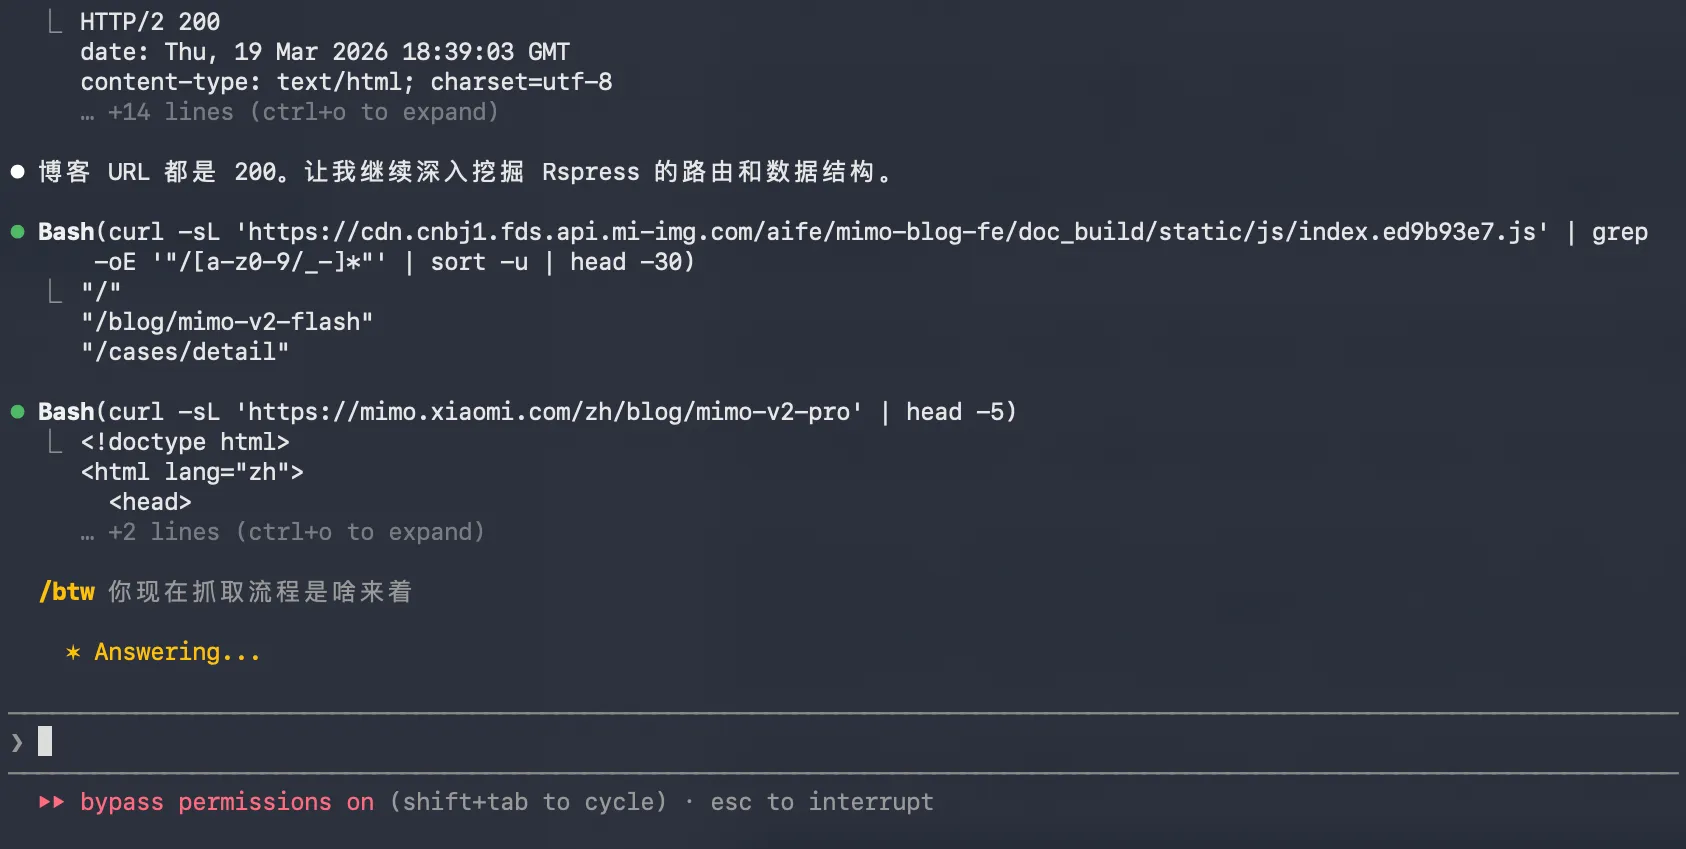This screenshot has width=1686, height=849.
Task: Open the cdn.cnbj1.fds.api.mi-img.com JS file URL
Action: 892,232
